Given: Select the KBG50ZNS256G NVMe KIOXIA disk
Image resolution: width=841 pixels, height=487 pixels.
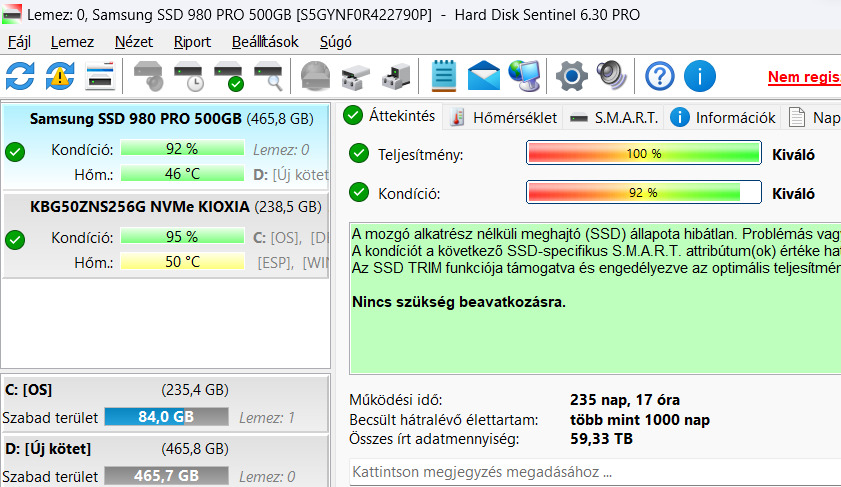Looking at the screenshot, I should [x=140, y=207].
